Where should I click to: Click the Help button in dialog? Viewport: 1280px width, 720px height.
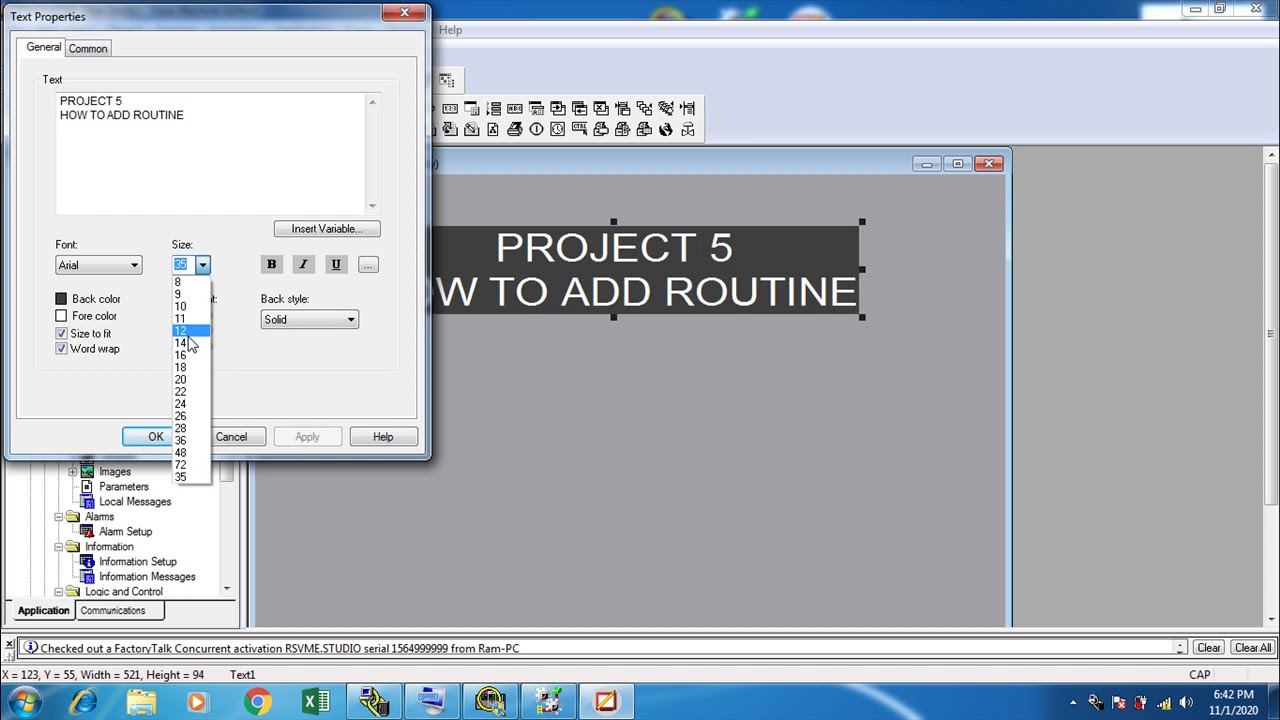coord(383,437)
